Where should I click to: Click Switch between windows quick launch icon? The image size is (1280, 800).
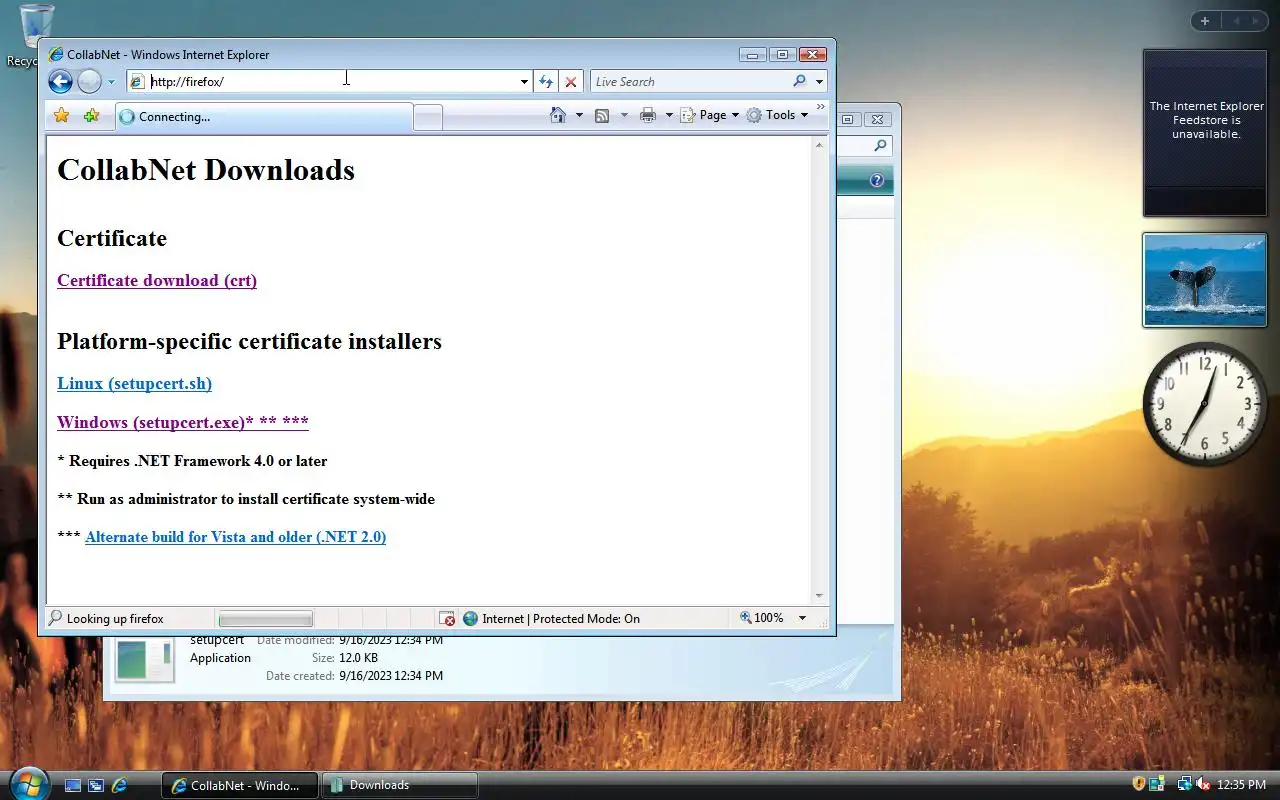[96, 785]
